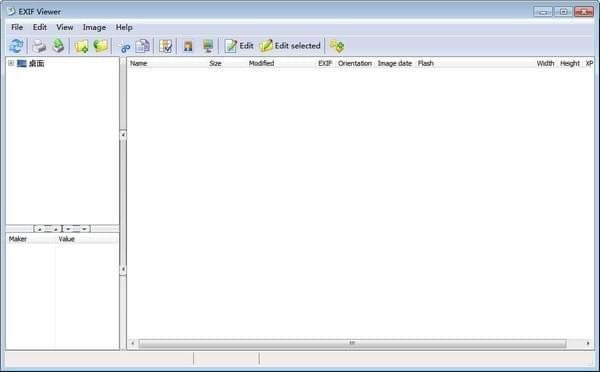Collapse pane downward using splitter down arrows
Screen dimensions: 600x372
click(x=76, y=229)
